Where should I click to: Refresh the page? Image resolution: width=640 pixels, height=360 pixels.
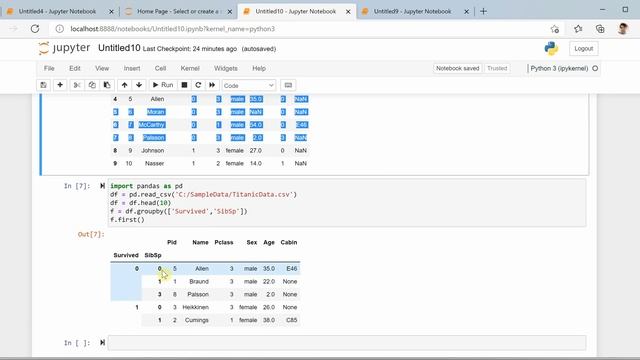coord(35,29)
